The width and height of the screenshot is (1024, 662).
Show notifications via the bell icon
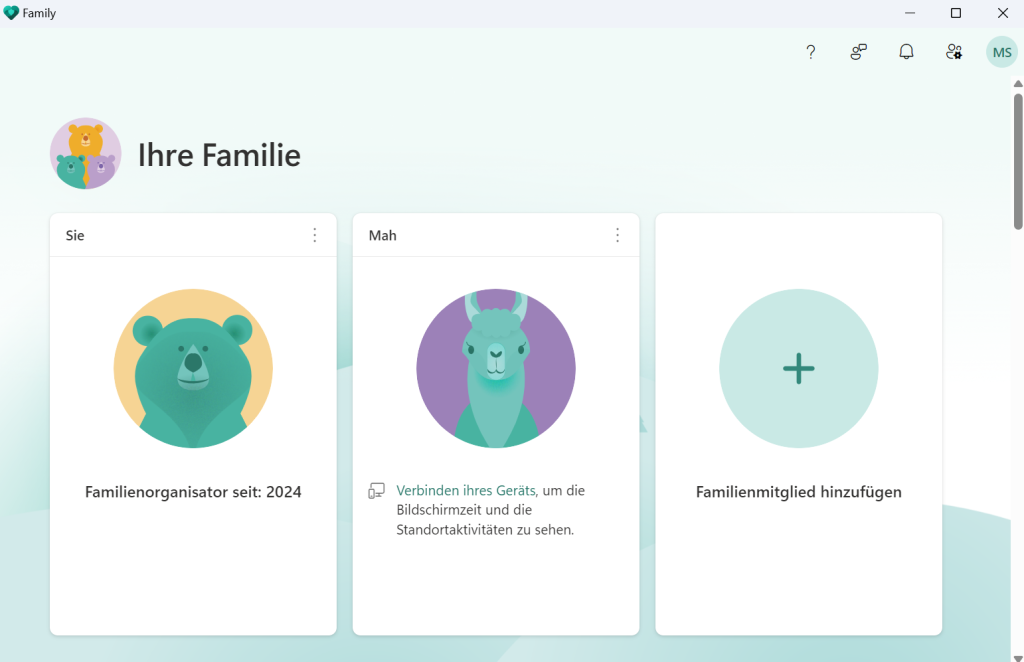(x=906, y=52)
